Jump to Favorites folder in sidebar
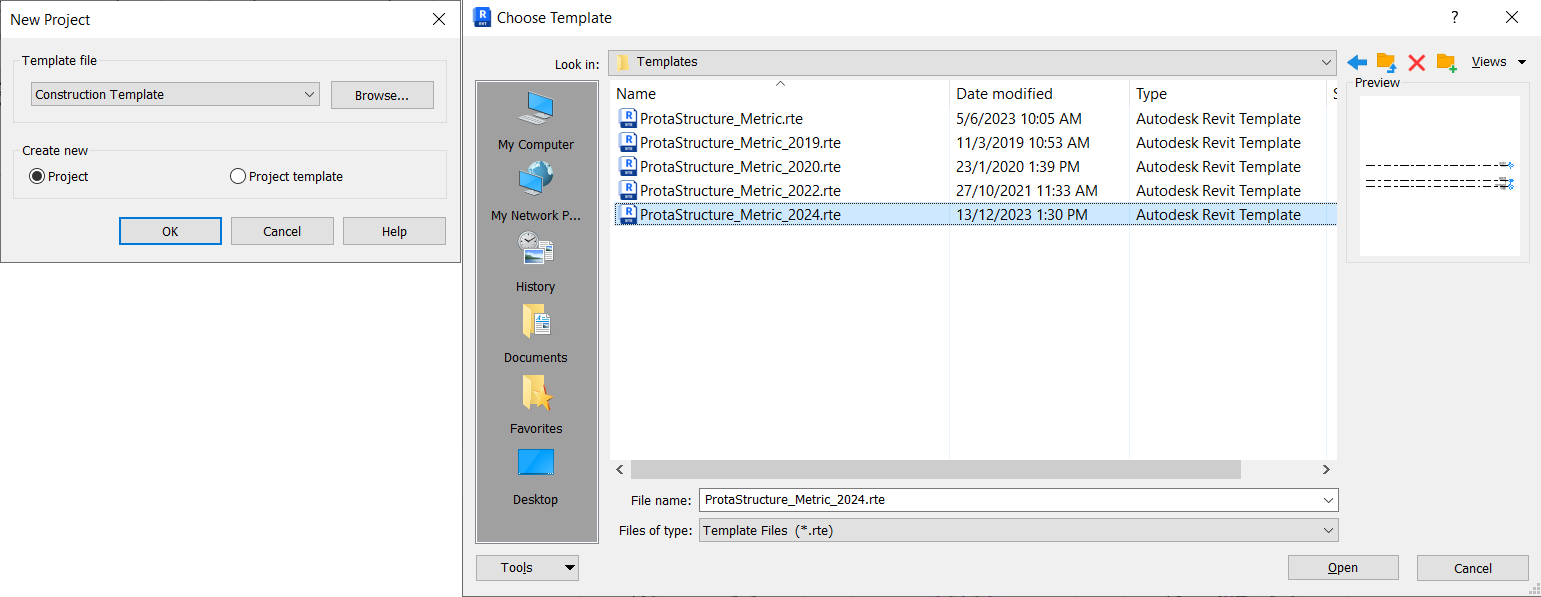The height and width of the screenshot is (597, 1541). pos(535,404)
